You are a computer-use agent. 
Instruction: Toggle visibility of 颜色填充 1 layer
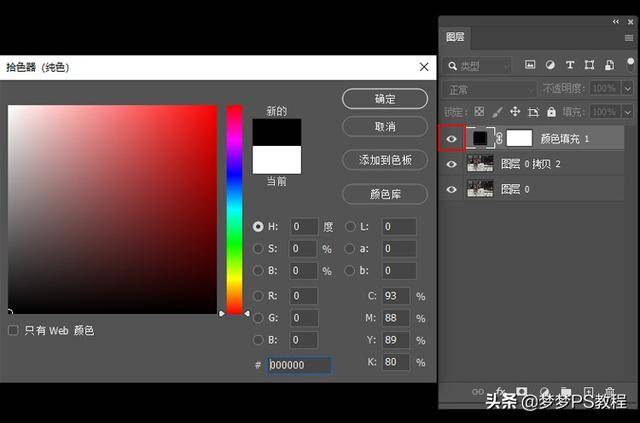(451, 139)
